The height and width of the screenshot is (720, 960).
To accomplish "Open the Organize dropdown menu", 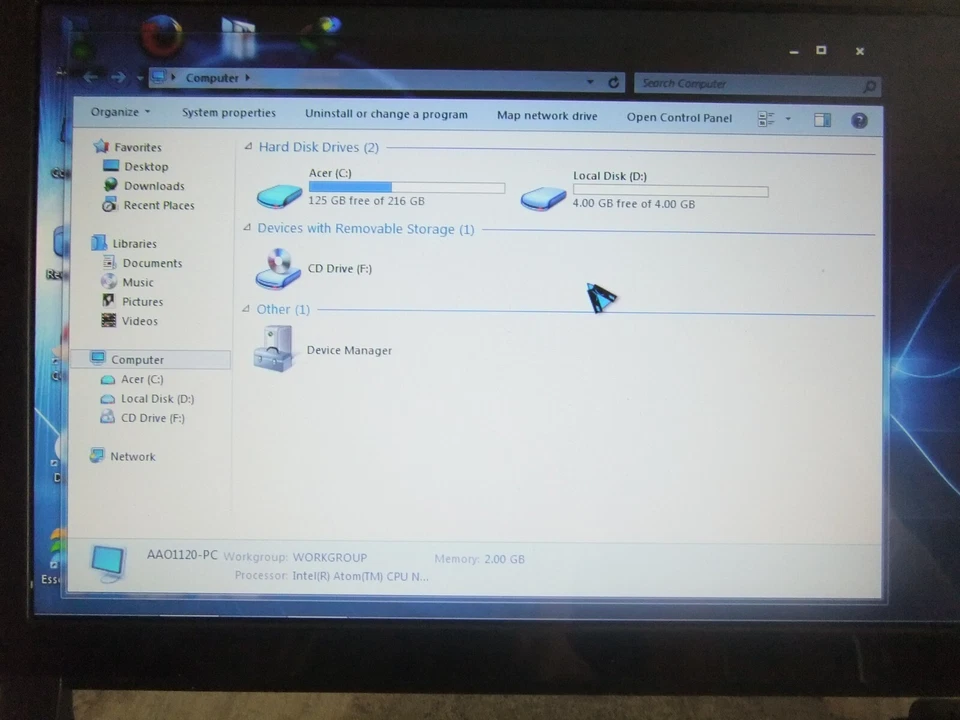I will point(119,112).
